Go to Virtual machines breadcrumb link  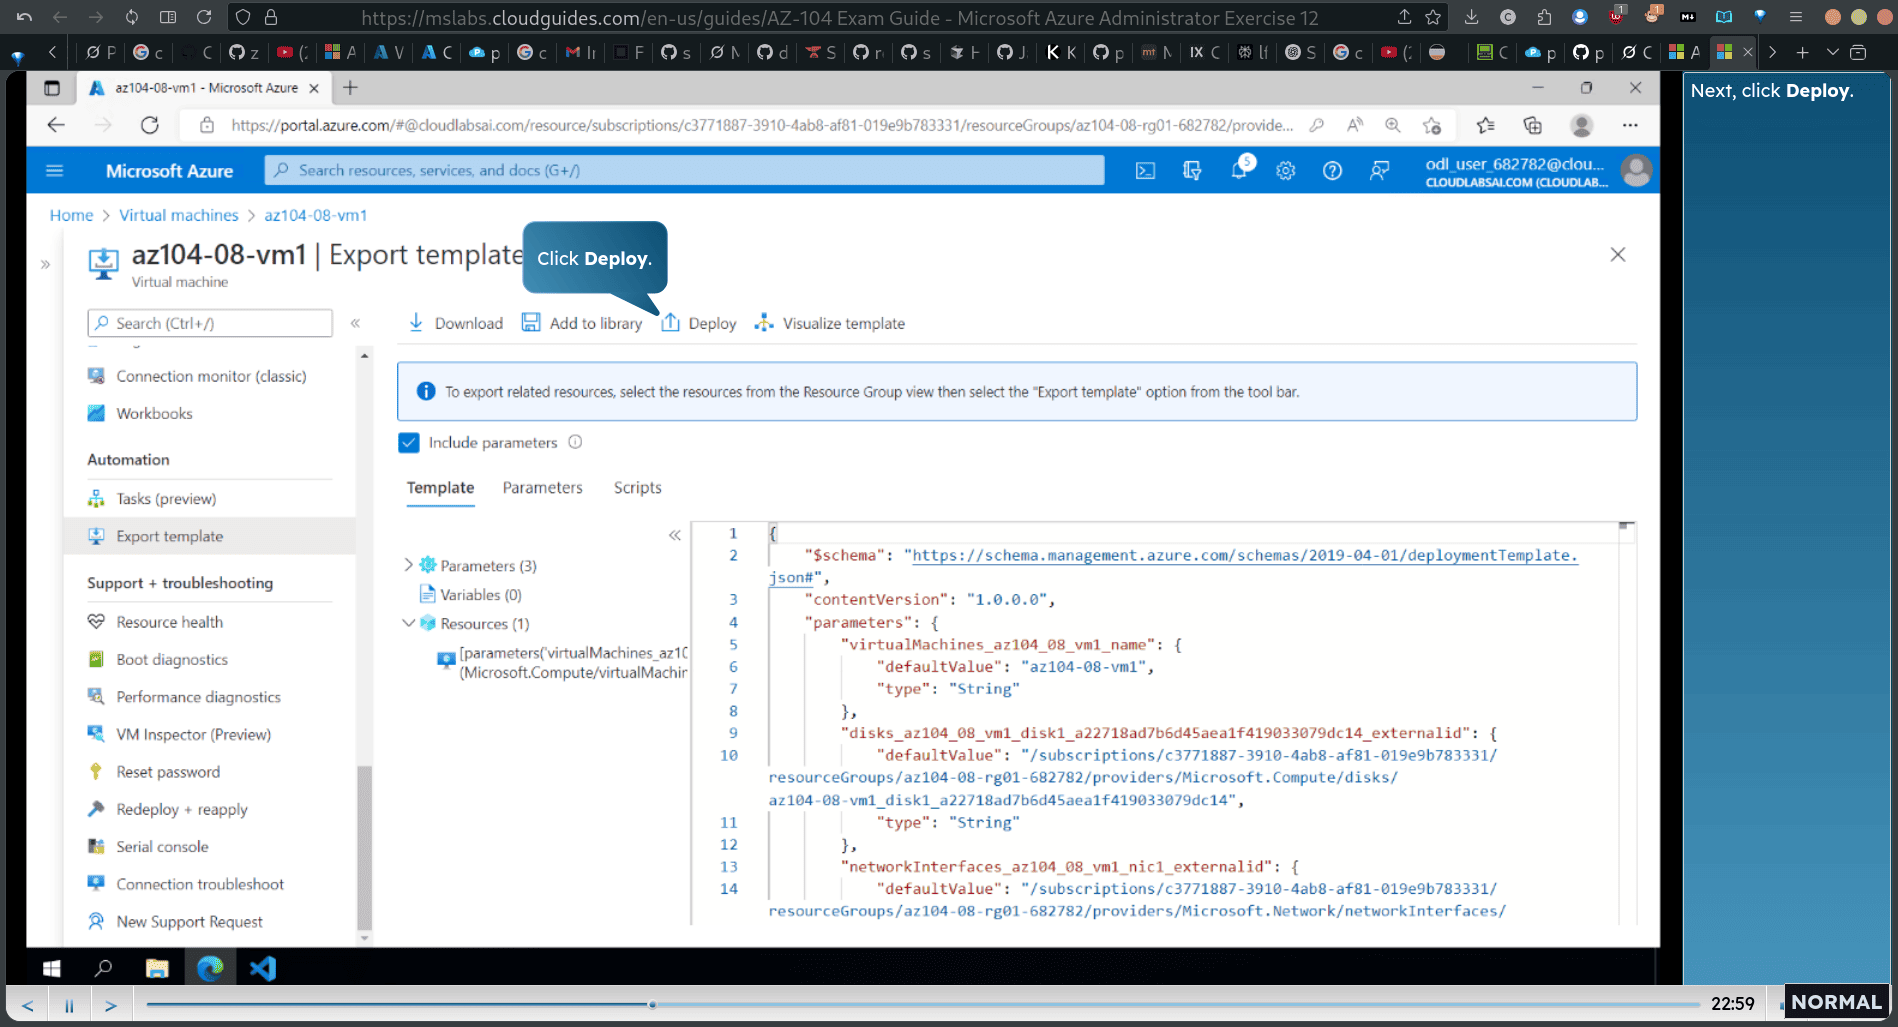coord(179,215)
